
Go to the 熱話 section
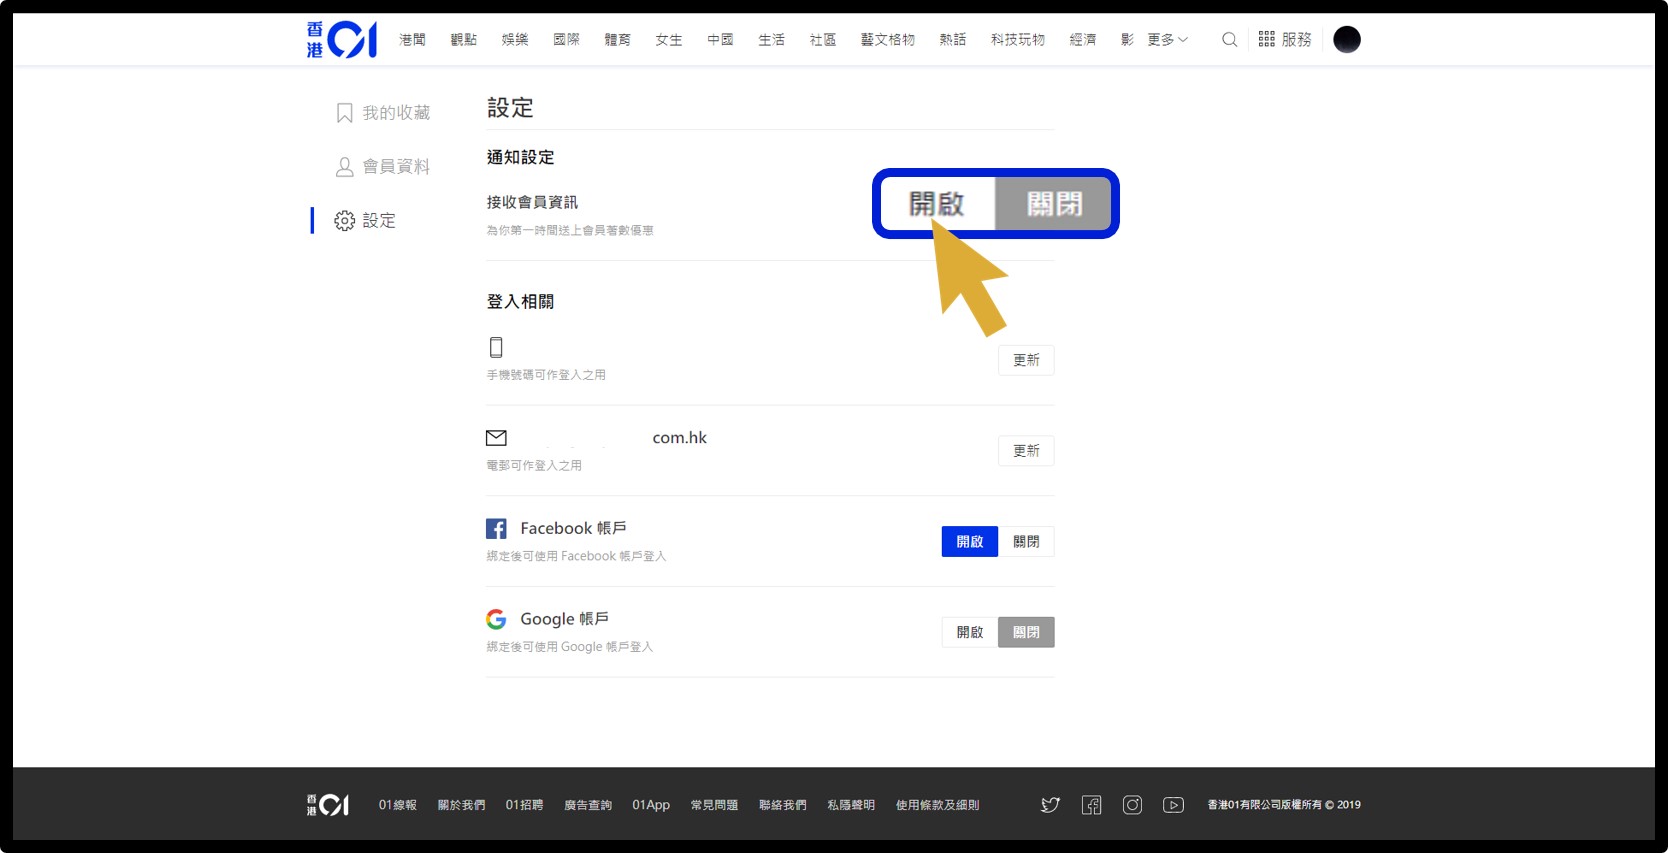[x=953, y=40]
